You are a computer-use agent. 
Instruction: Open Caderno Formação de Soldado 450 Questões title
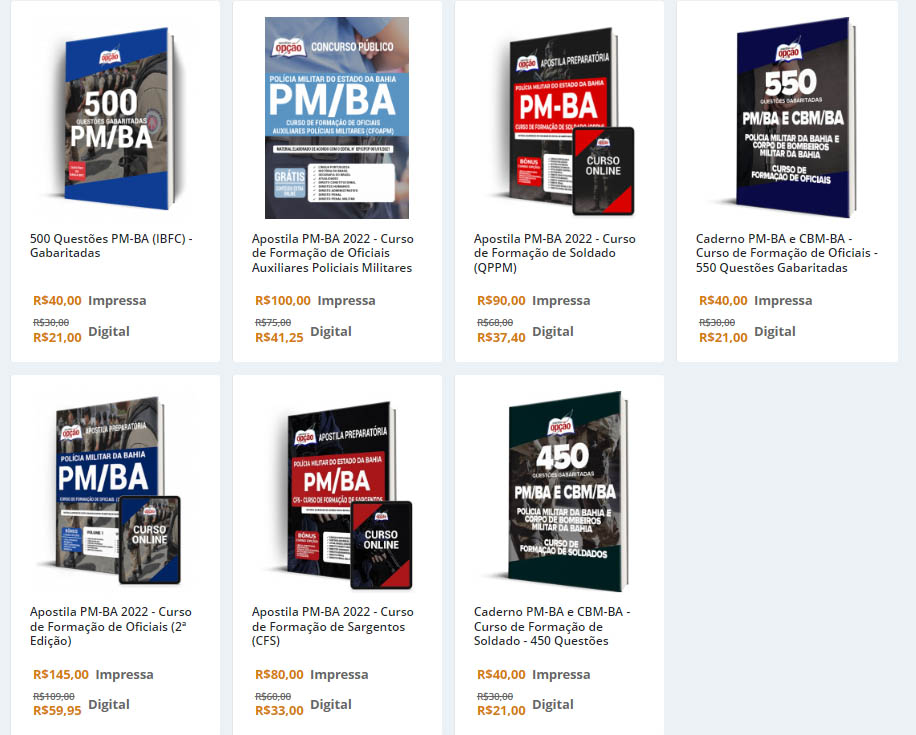click(551, 626)
